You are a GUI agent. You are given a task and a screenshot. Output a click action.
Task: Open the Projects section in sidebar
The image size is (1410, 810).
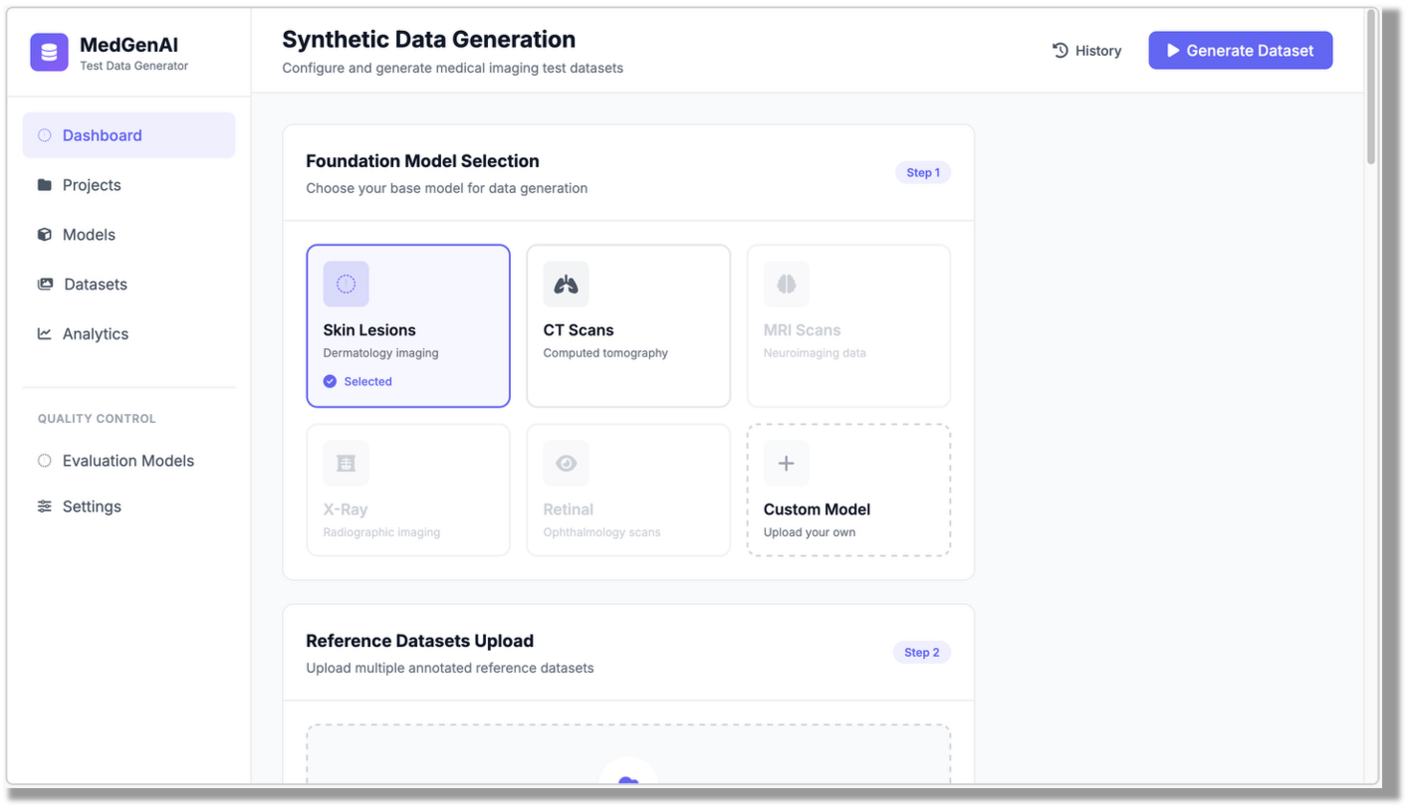pos(91,185)
